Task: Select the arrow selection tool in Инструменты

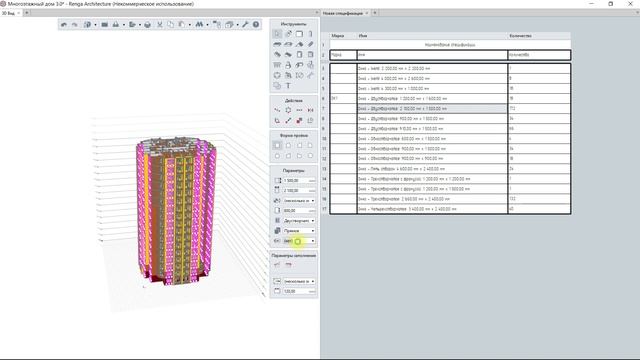Action: [277, 34]
